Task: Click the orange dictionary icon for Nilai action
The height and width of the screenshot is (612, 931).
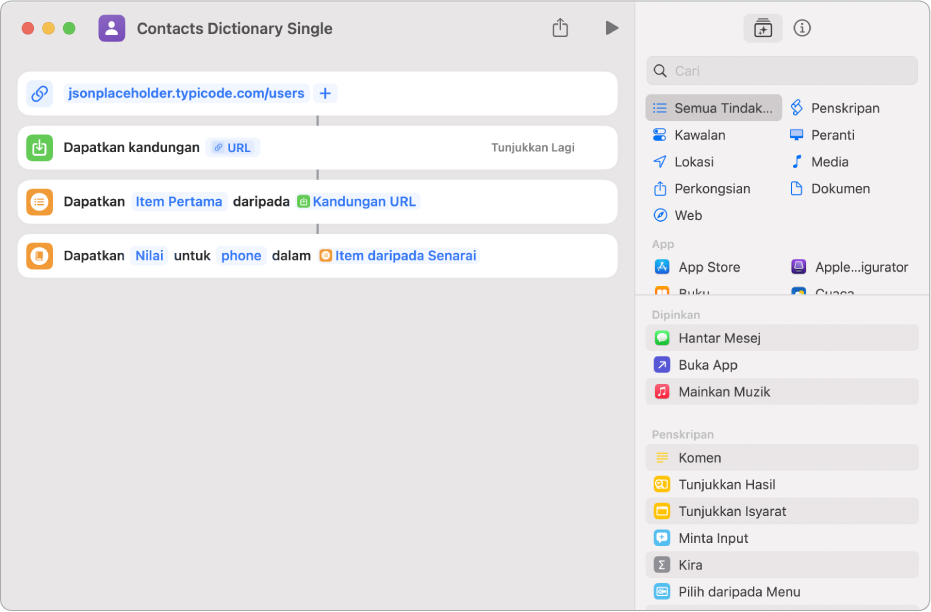Action: (40, 256)
